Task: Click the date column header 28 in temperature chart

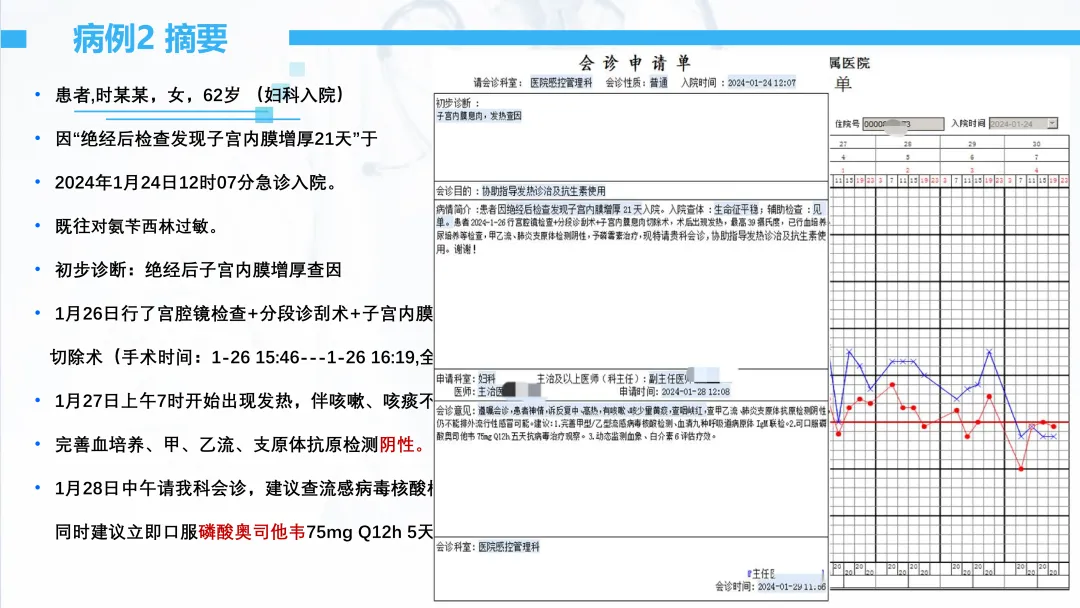Action: pyautogui.click(x=908, y=144)
